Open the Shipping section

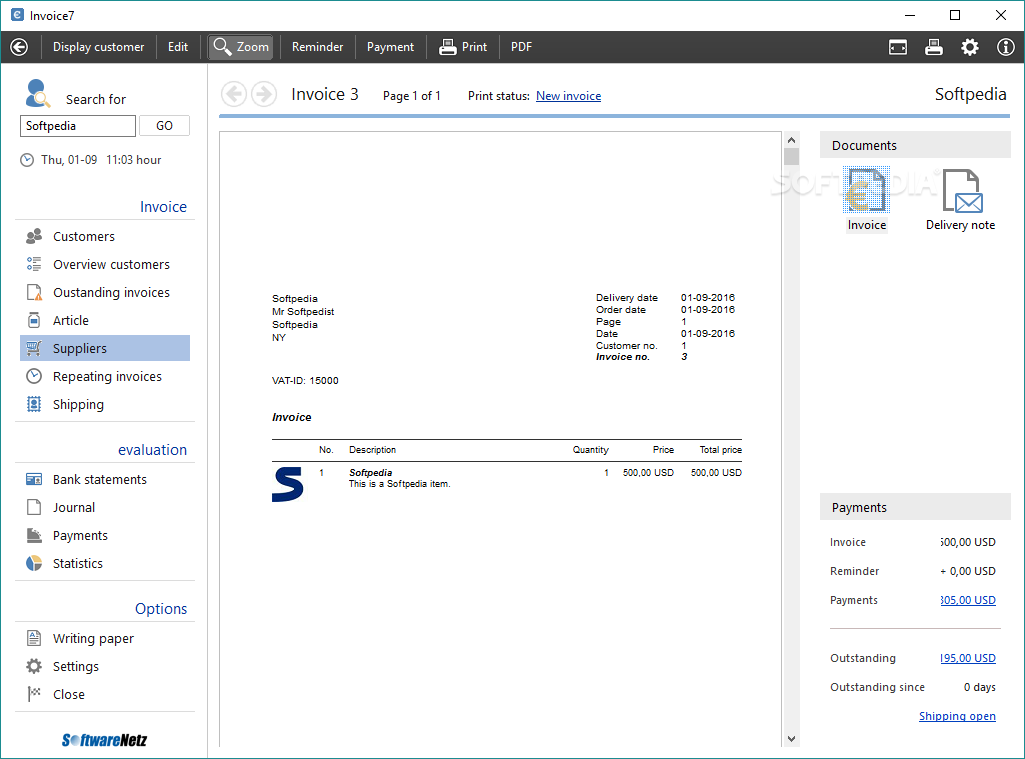(x=78, y=405)
